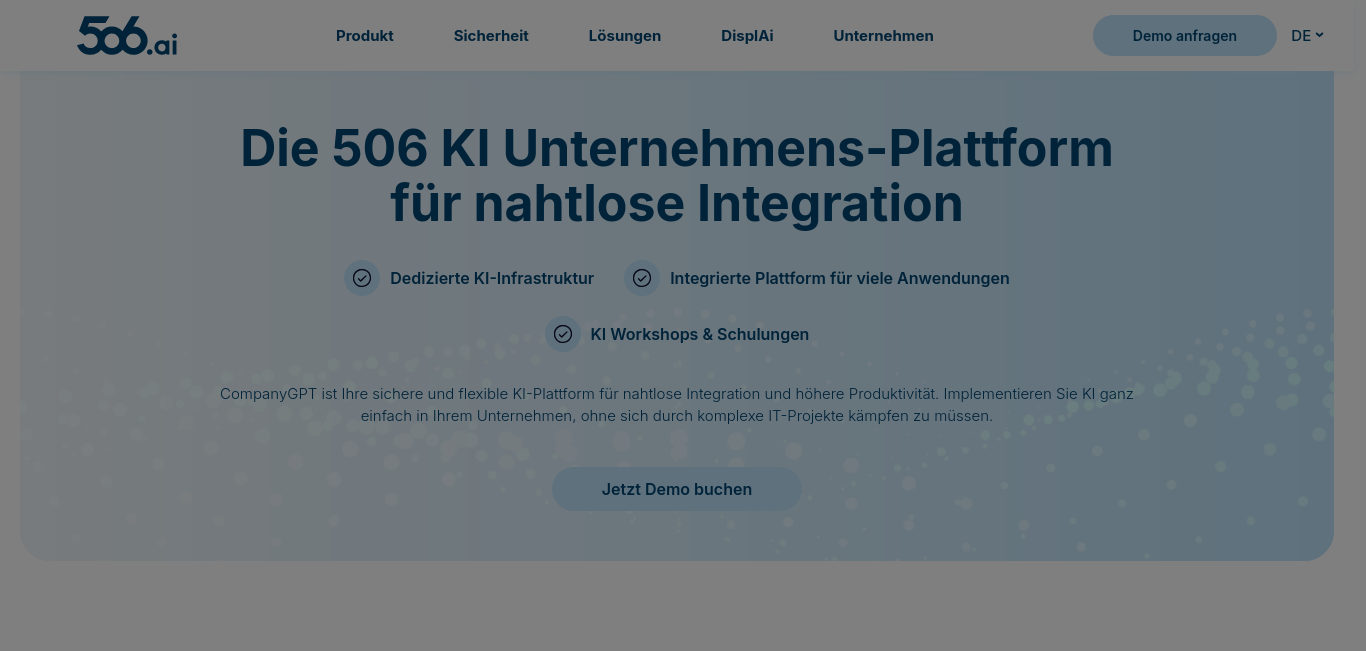1366x651 pixels.
Task: Expand the DE language dropdown
Action: tap(1307, 36)
